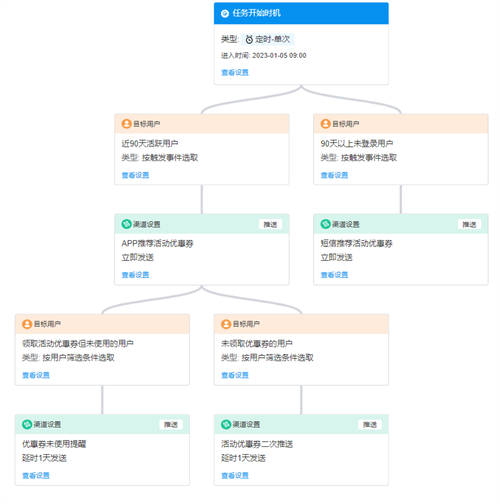Click the 推送 tag on 优惠券未使用提醒 node
500x504 pixels.
[x=171, y=425]
